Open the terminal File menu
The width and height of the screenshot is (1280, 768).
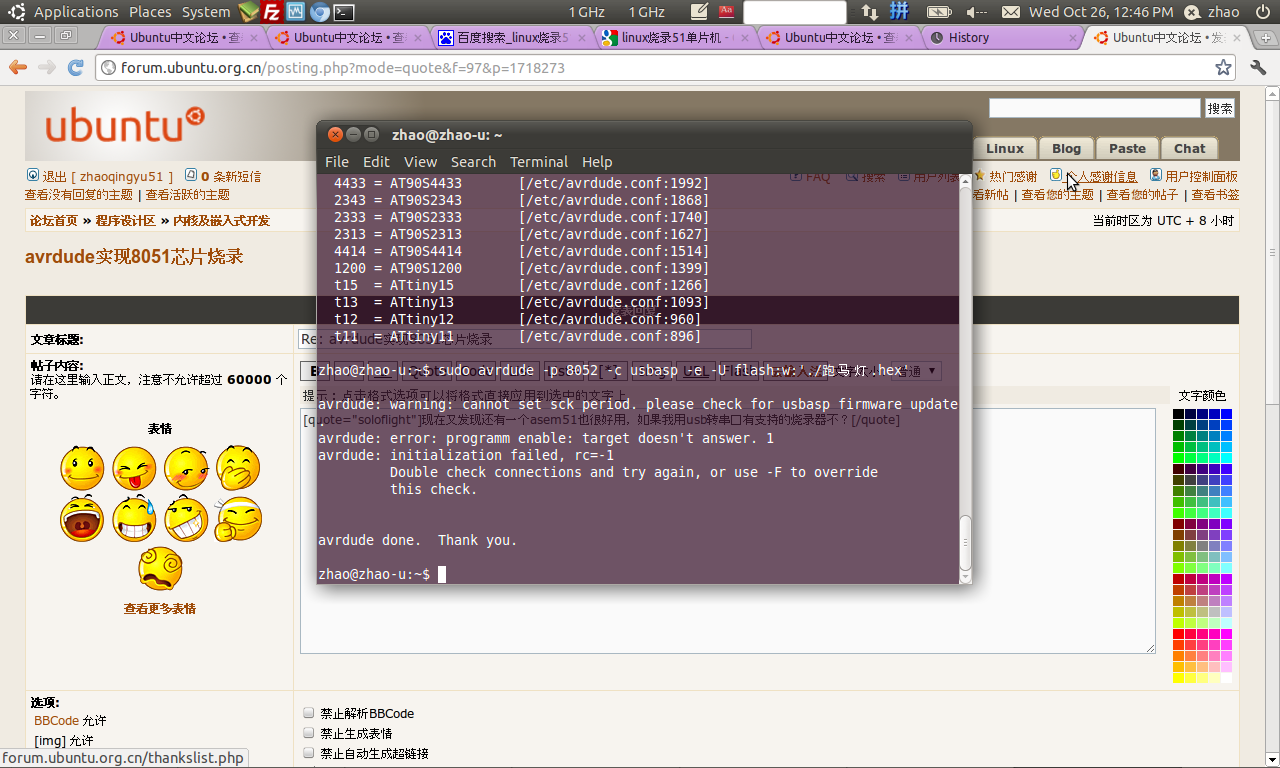point(337,162)
